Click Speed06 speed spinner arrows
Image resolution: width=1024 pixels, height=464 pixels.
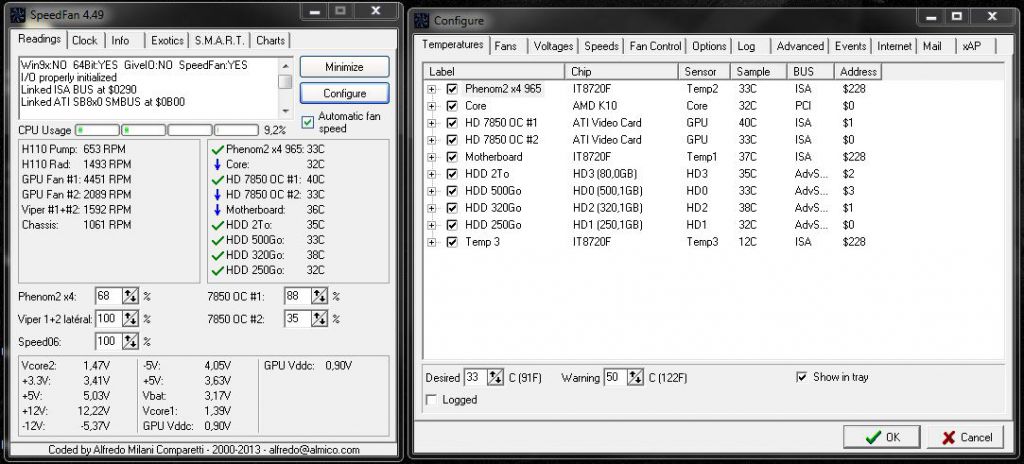point(131,341)
